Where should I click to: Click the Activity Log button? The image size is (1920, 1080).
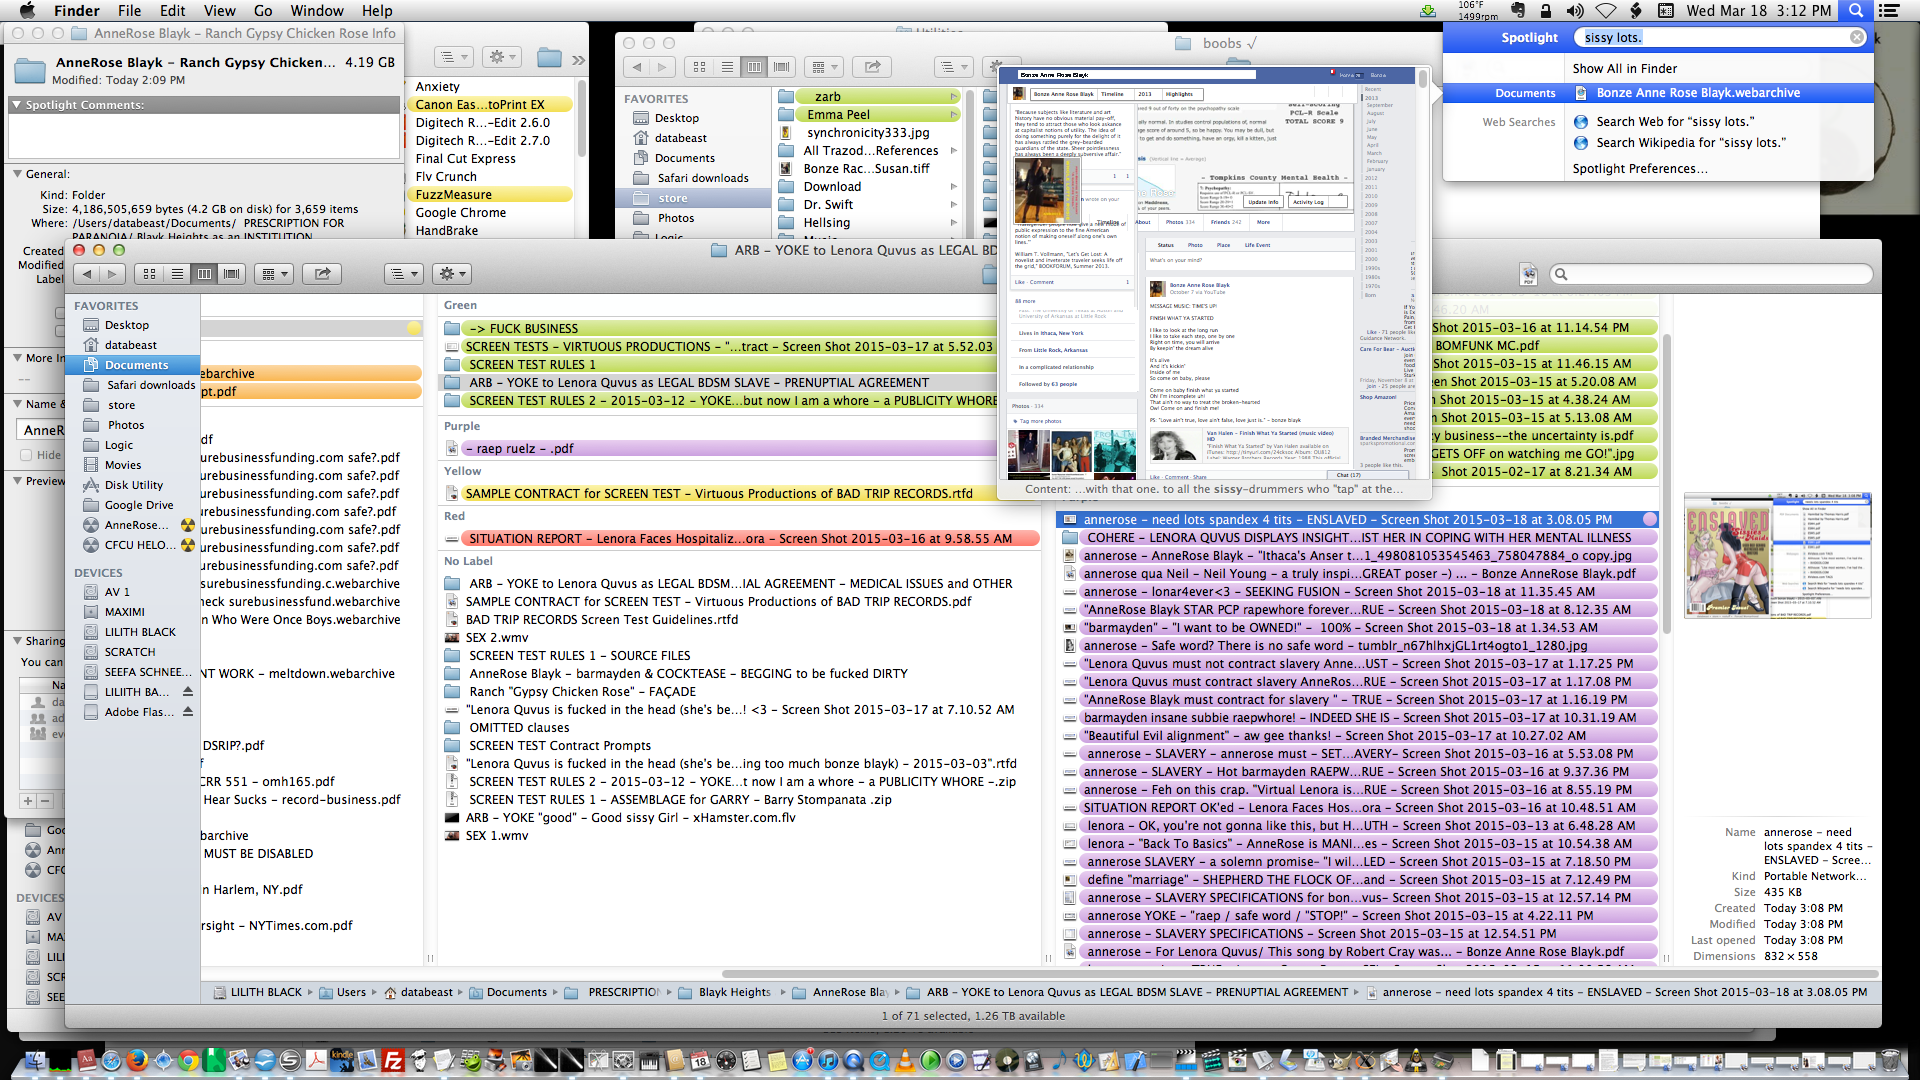[x=1308, y=200]
